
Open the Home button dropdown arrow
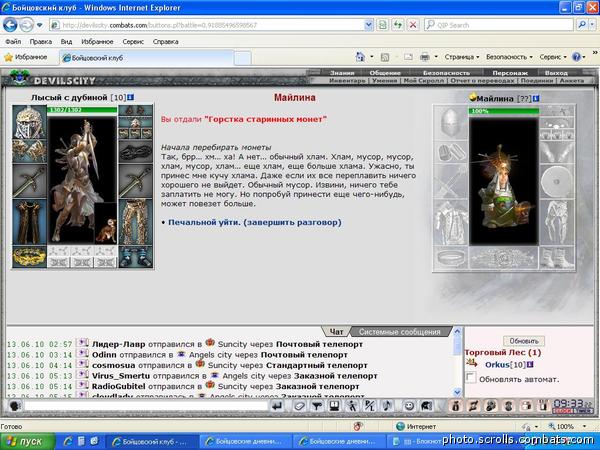point(372,57)
